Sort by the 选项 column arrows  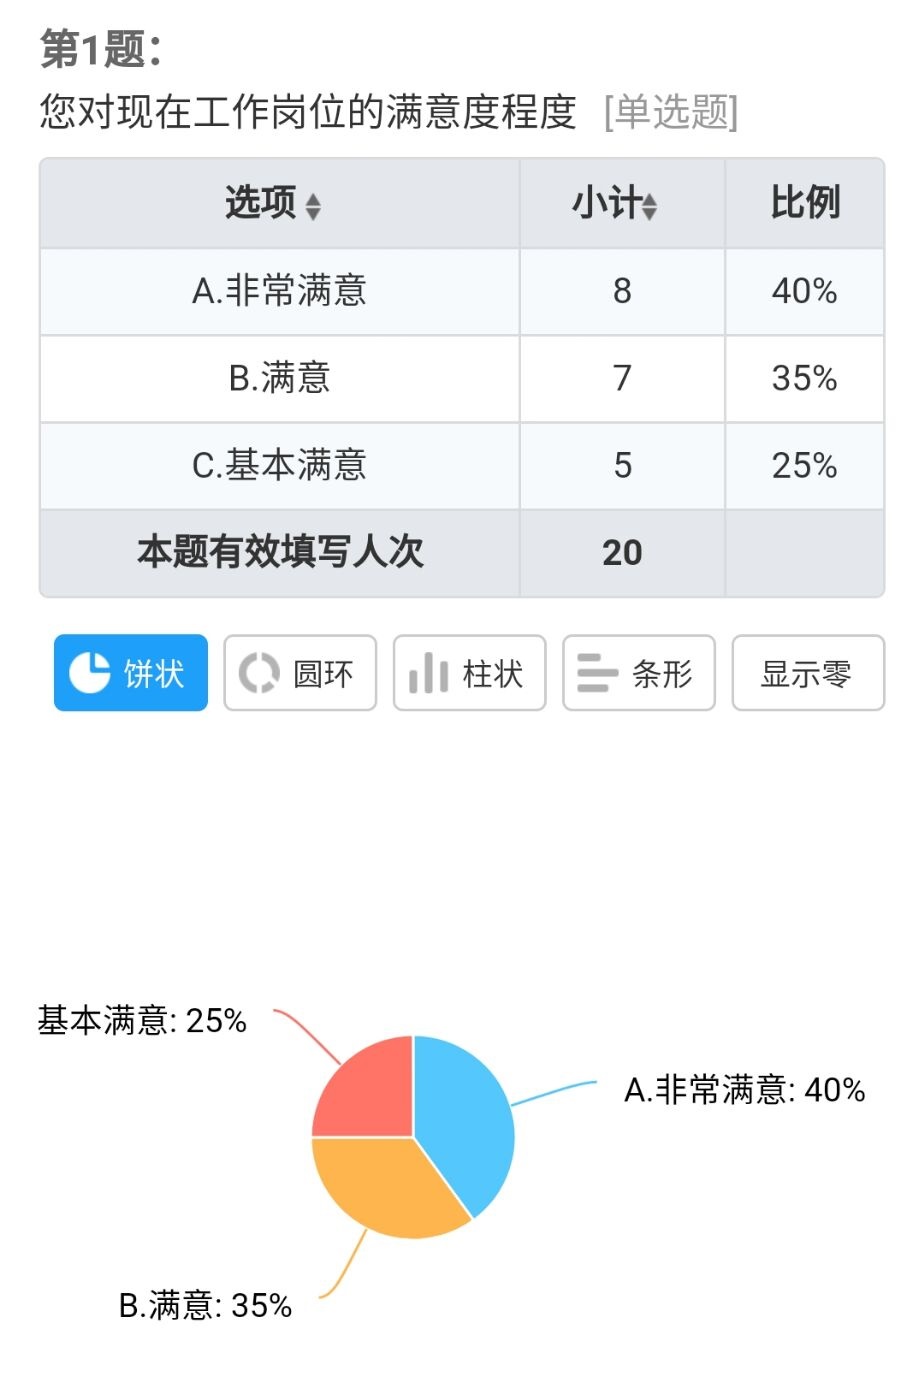(x=313, y=207)
